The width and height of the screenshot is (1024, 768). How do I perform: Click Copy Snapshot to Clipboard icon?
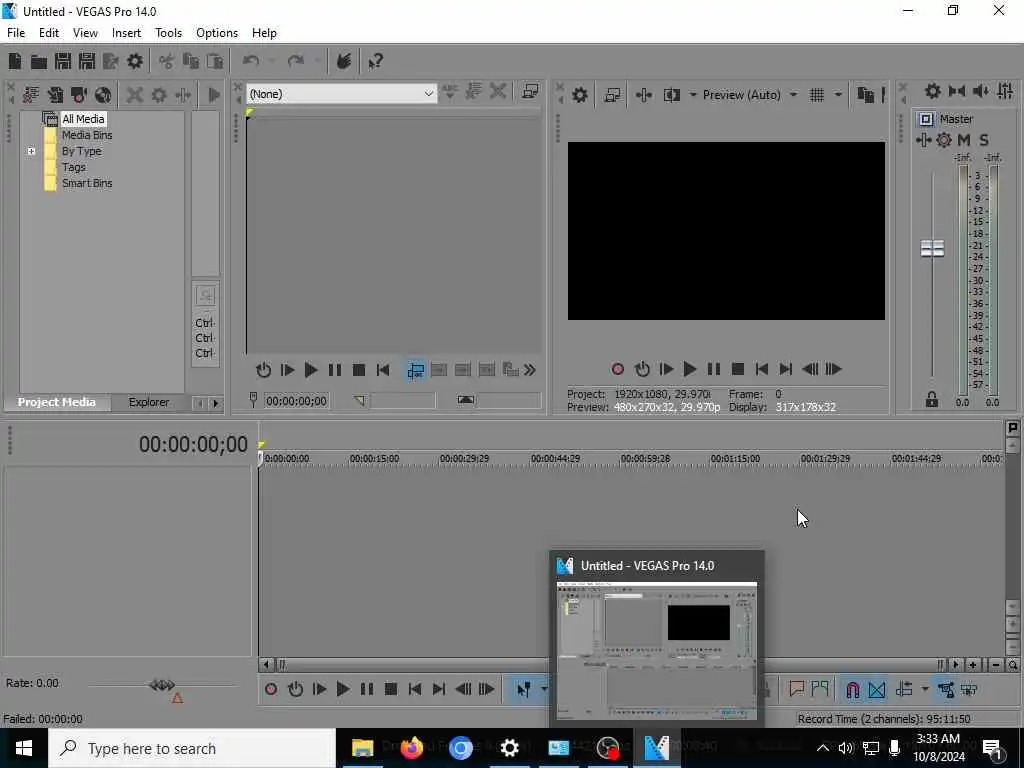click(865, 95)
